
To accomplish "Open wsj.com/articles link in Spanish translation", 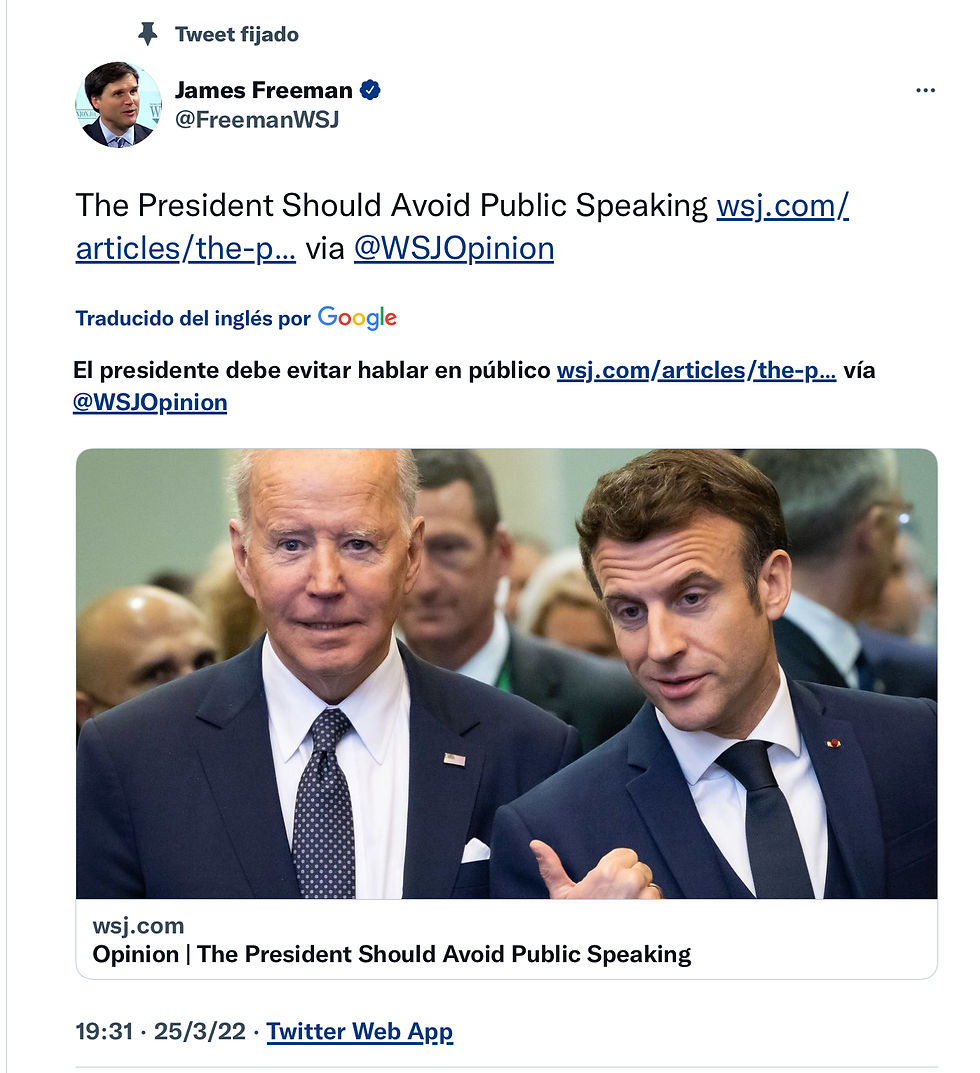I will click(x=696, y=370).
